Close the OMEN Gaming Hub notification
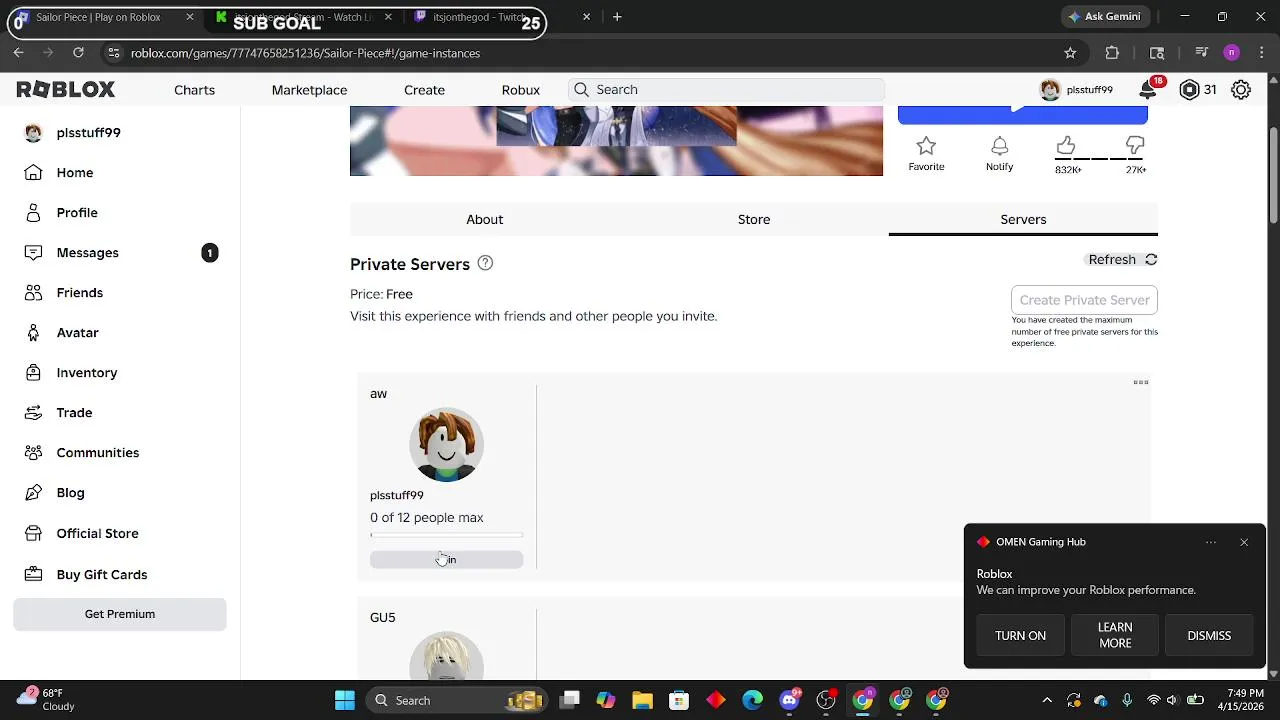Screen dimensions: 1280x720 [1244, 542]
